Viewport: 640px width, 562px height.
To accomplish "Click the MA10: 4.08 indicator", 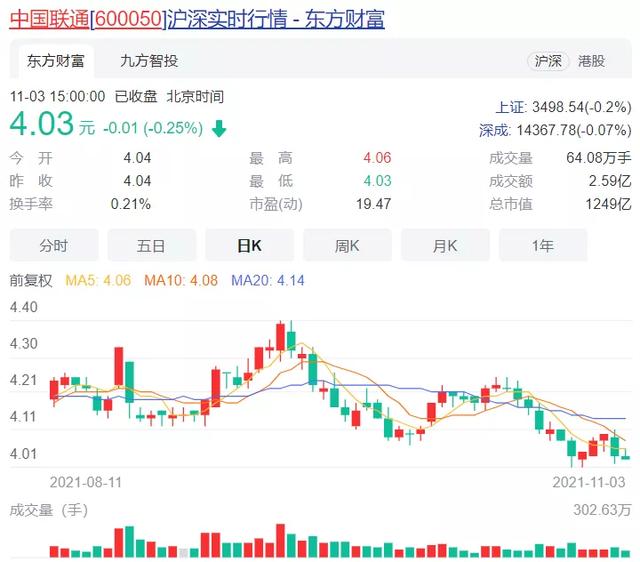I will coord(181,280).
